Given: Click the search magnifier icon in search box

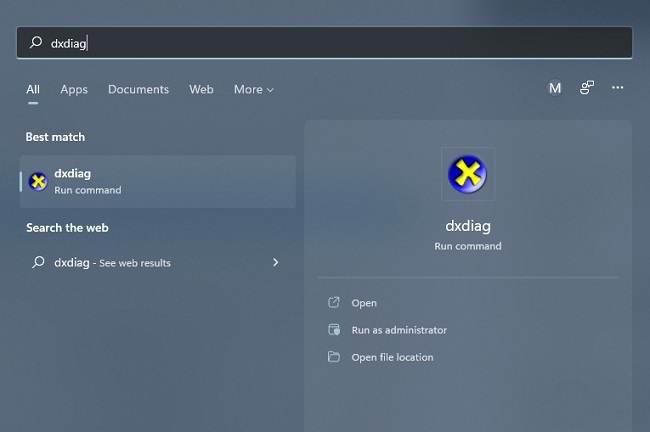Looking at the screenshot, I should click(x=36, y=42).
